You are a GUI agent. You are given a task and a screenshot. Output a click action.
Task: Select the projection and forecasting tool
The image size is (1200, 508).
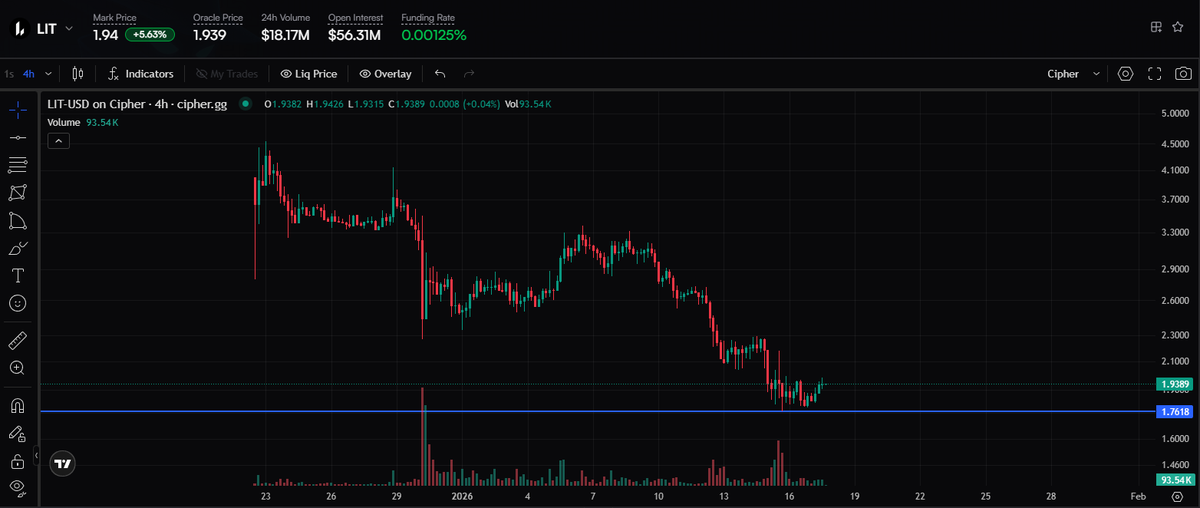click(17, 220)
